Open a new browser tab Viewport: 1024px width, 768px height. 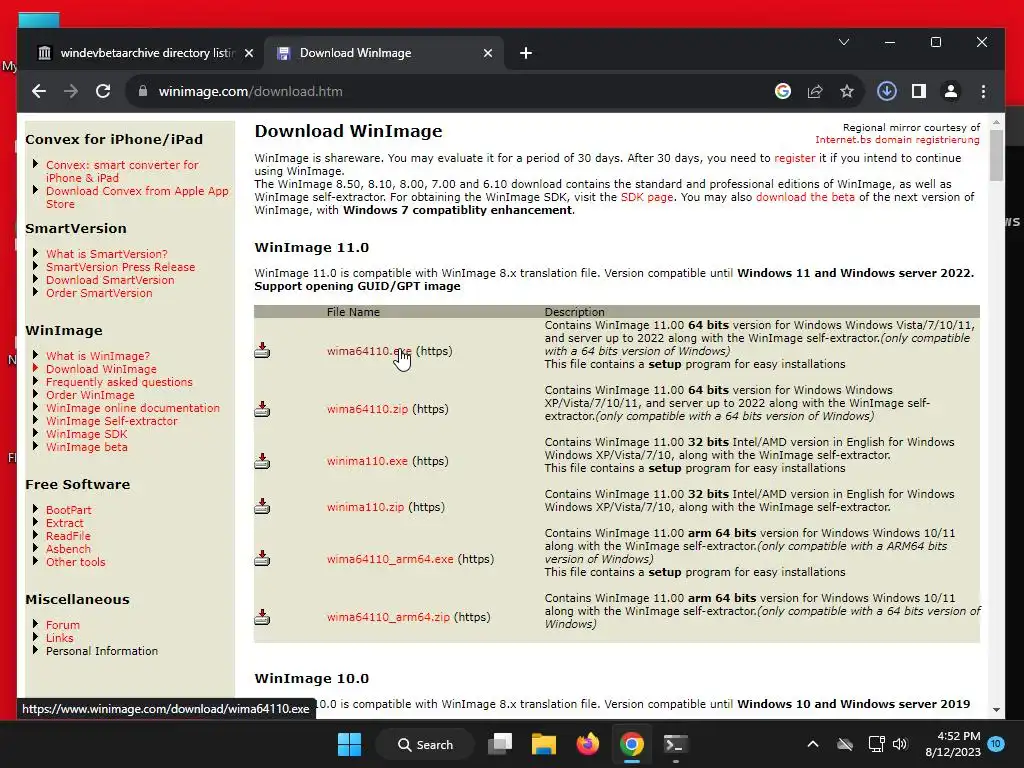[526, 53]
